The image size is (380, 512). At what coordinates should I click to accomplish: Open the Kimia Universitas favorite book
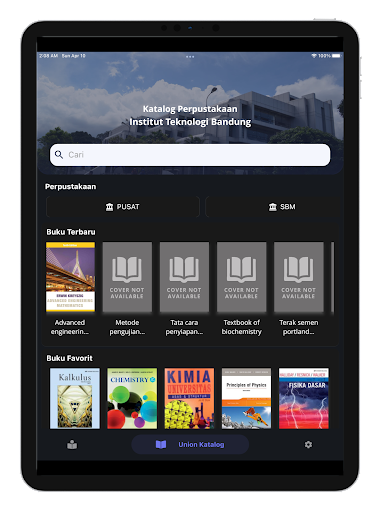click(189, 398)
